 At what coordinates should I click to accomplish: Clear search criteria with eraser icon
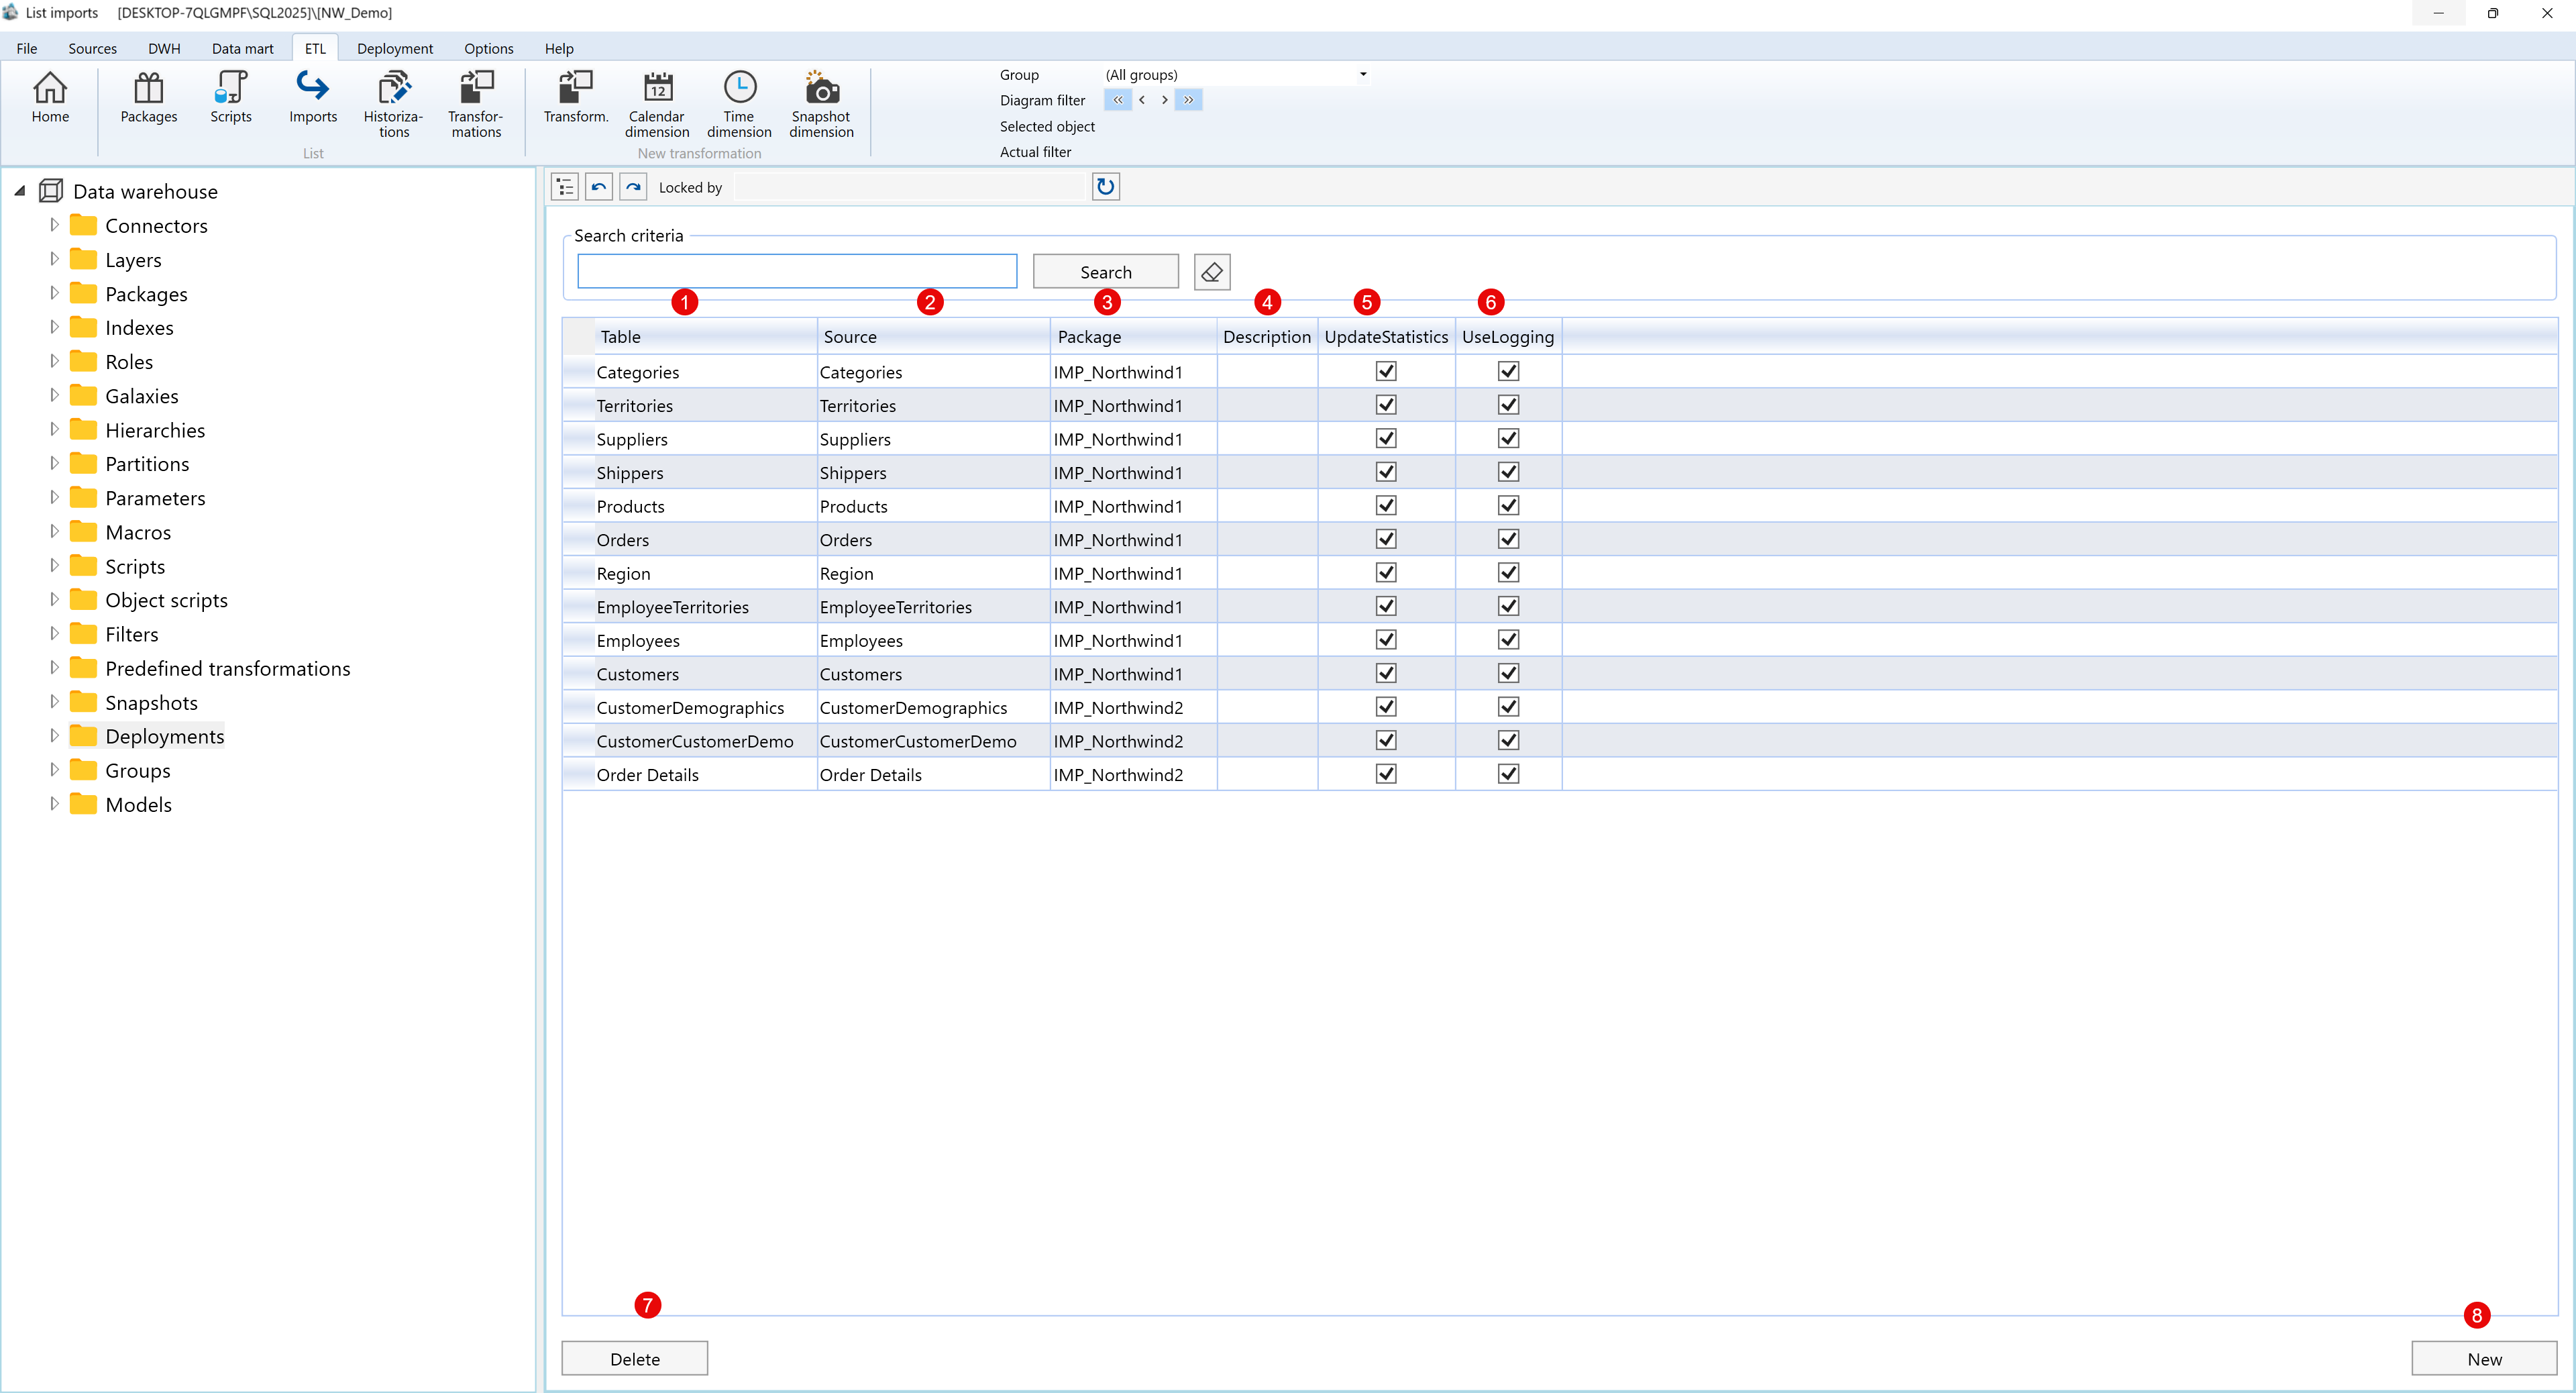point(1212,272)
